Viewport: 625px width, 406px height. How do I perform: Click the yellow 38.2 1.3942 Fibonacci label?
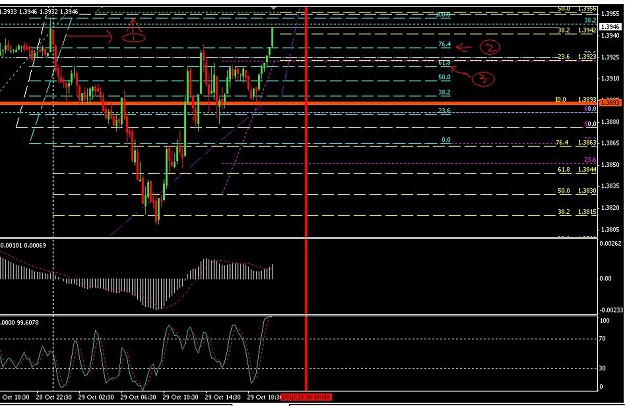click(577, 30)
